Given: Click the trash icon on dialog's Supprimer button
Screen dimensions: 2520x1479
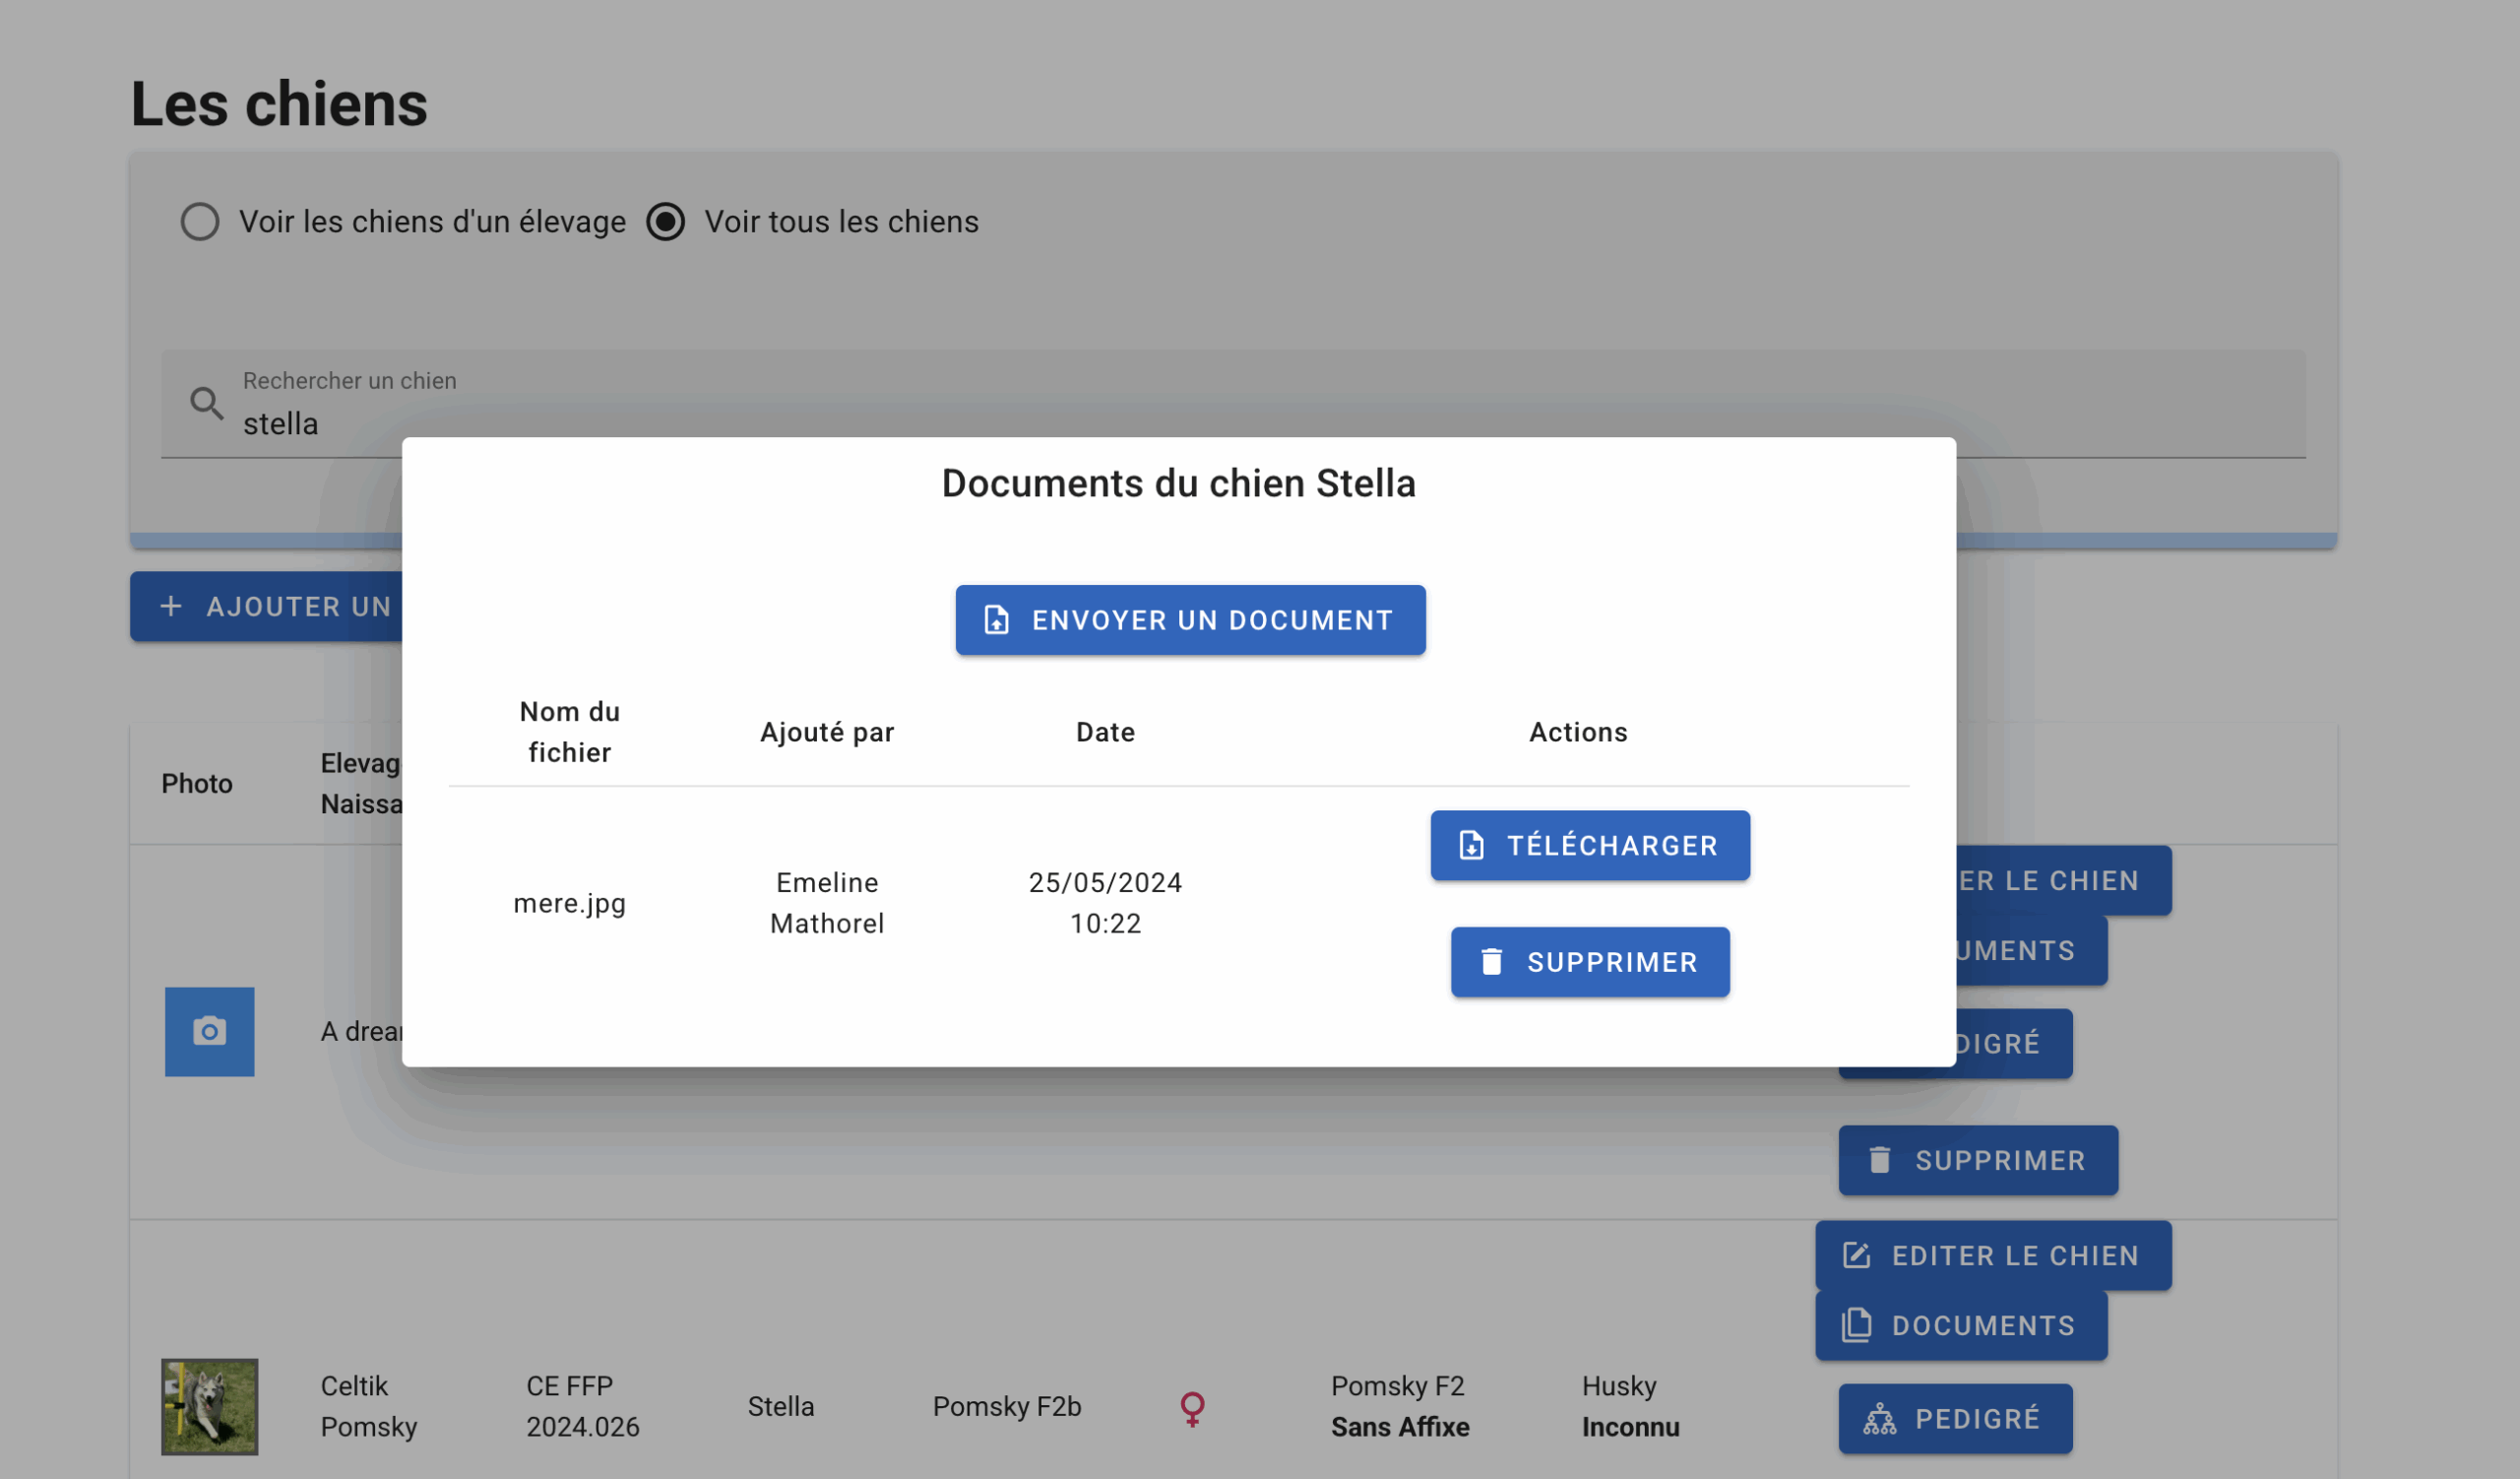Looking at the screenshot, I should [1491, 961].
